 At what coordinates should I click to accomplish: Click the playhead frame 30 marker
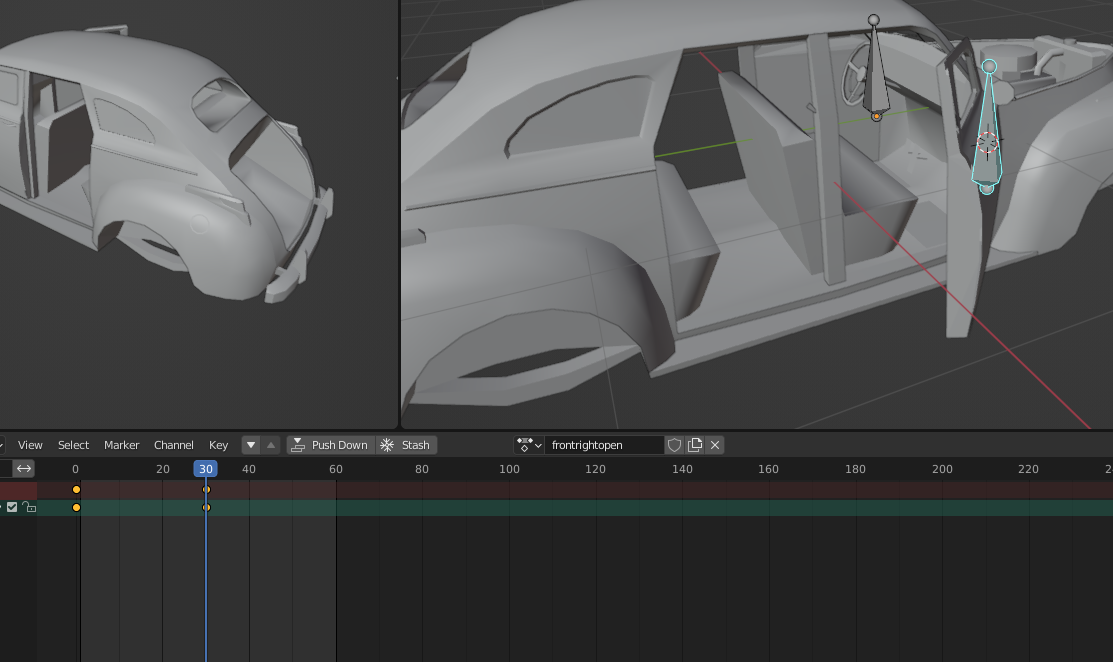pyautogui.click(x=205, y=469)
